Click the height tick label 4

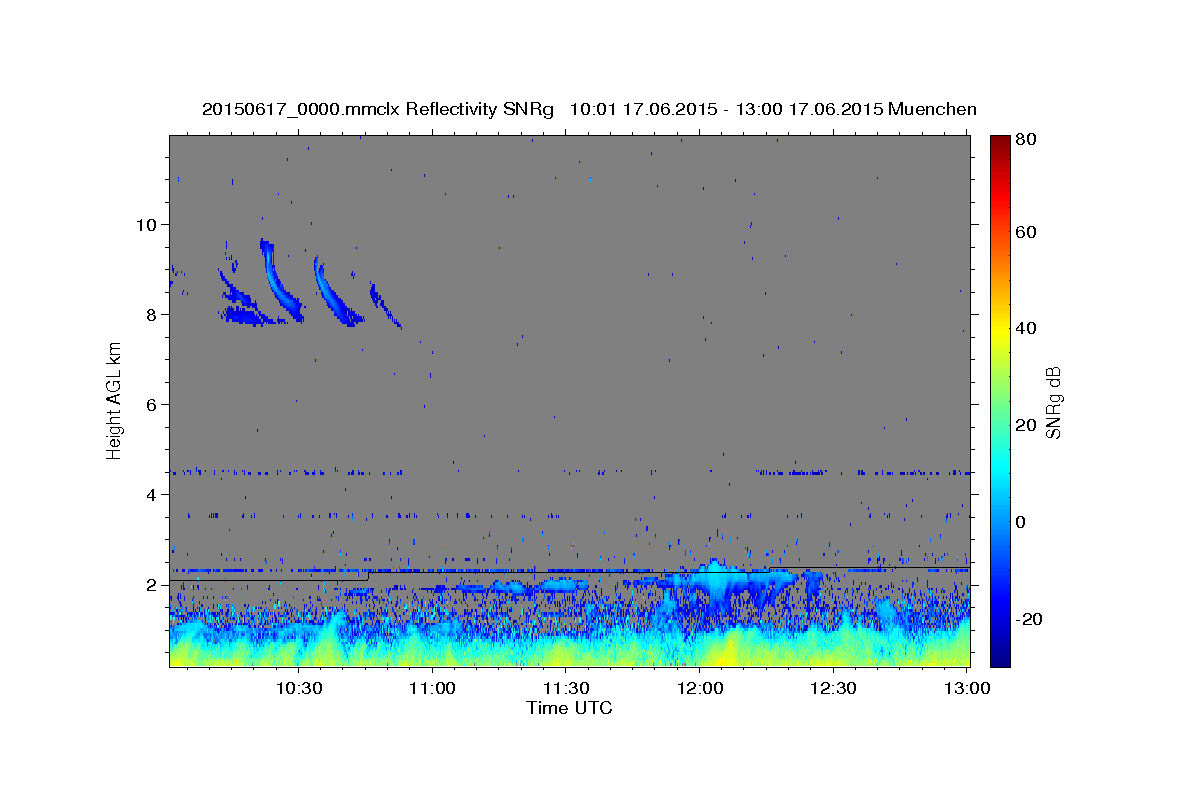(x=150, y=494)
